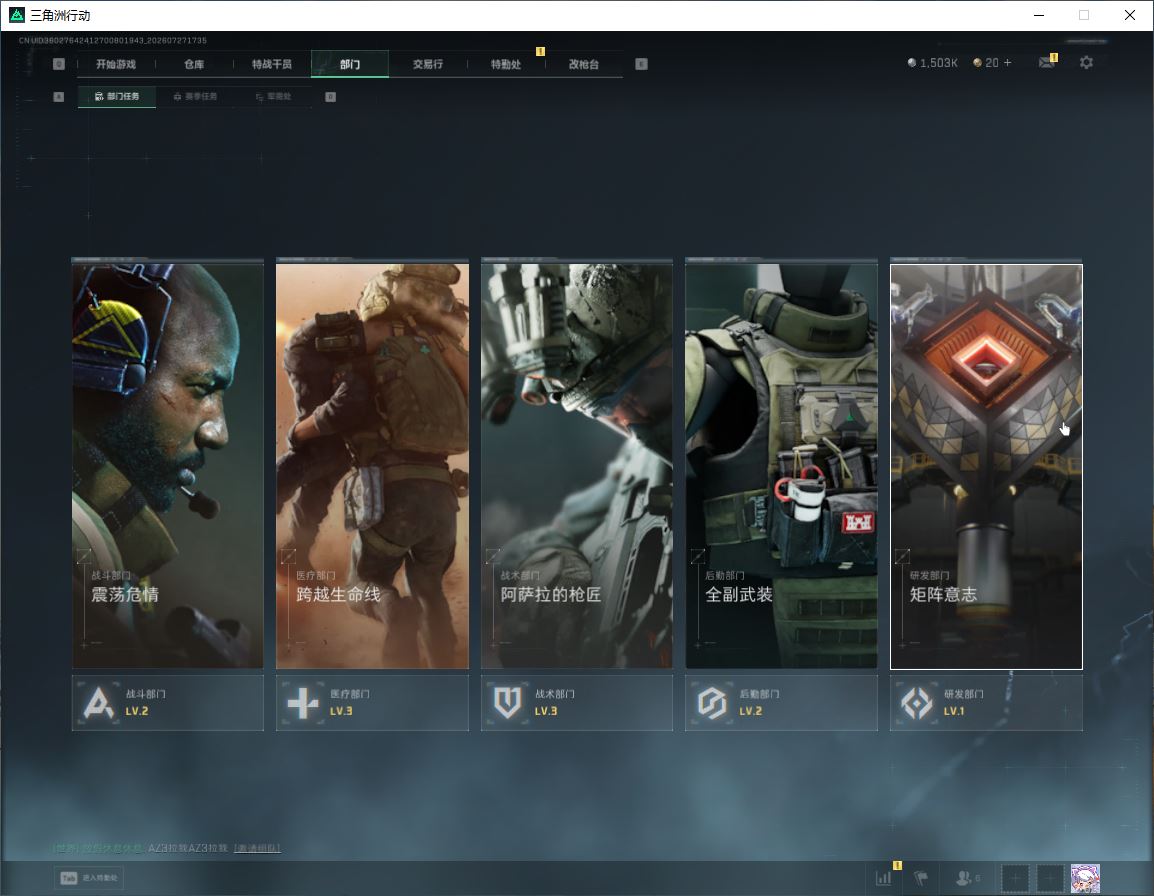Open the friends list icon

point(966,878)
